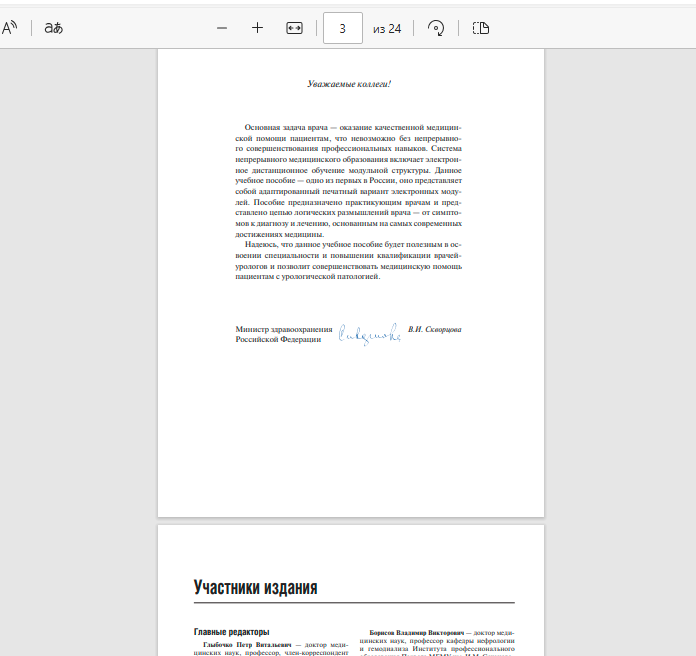Click the line 'пациентам с урологической патологией.'

pyautogui.click(x=308, y=277)
